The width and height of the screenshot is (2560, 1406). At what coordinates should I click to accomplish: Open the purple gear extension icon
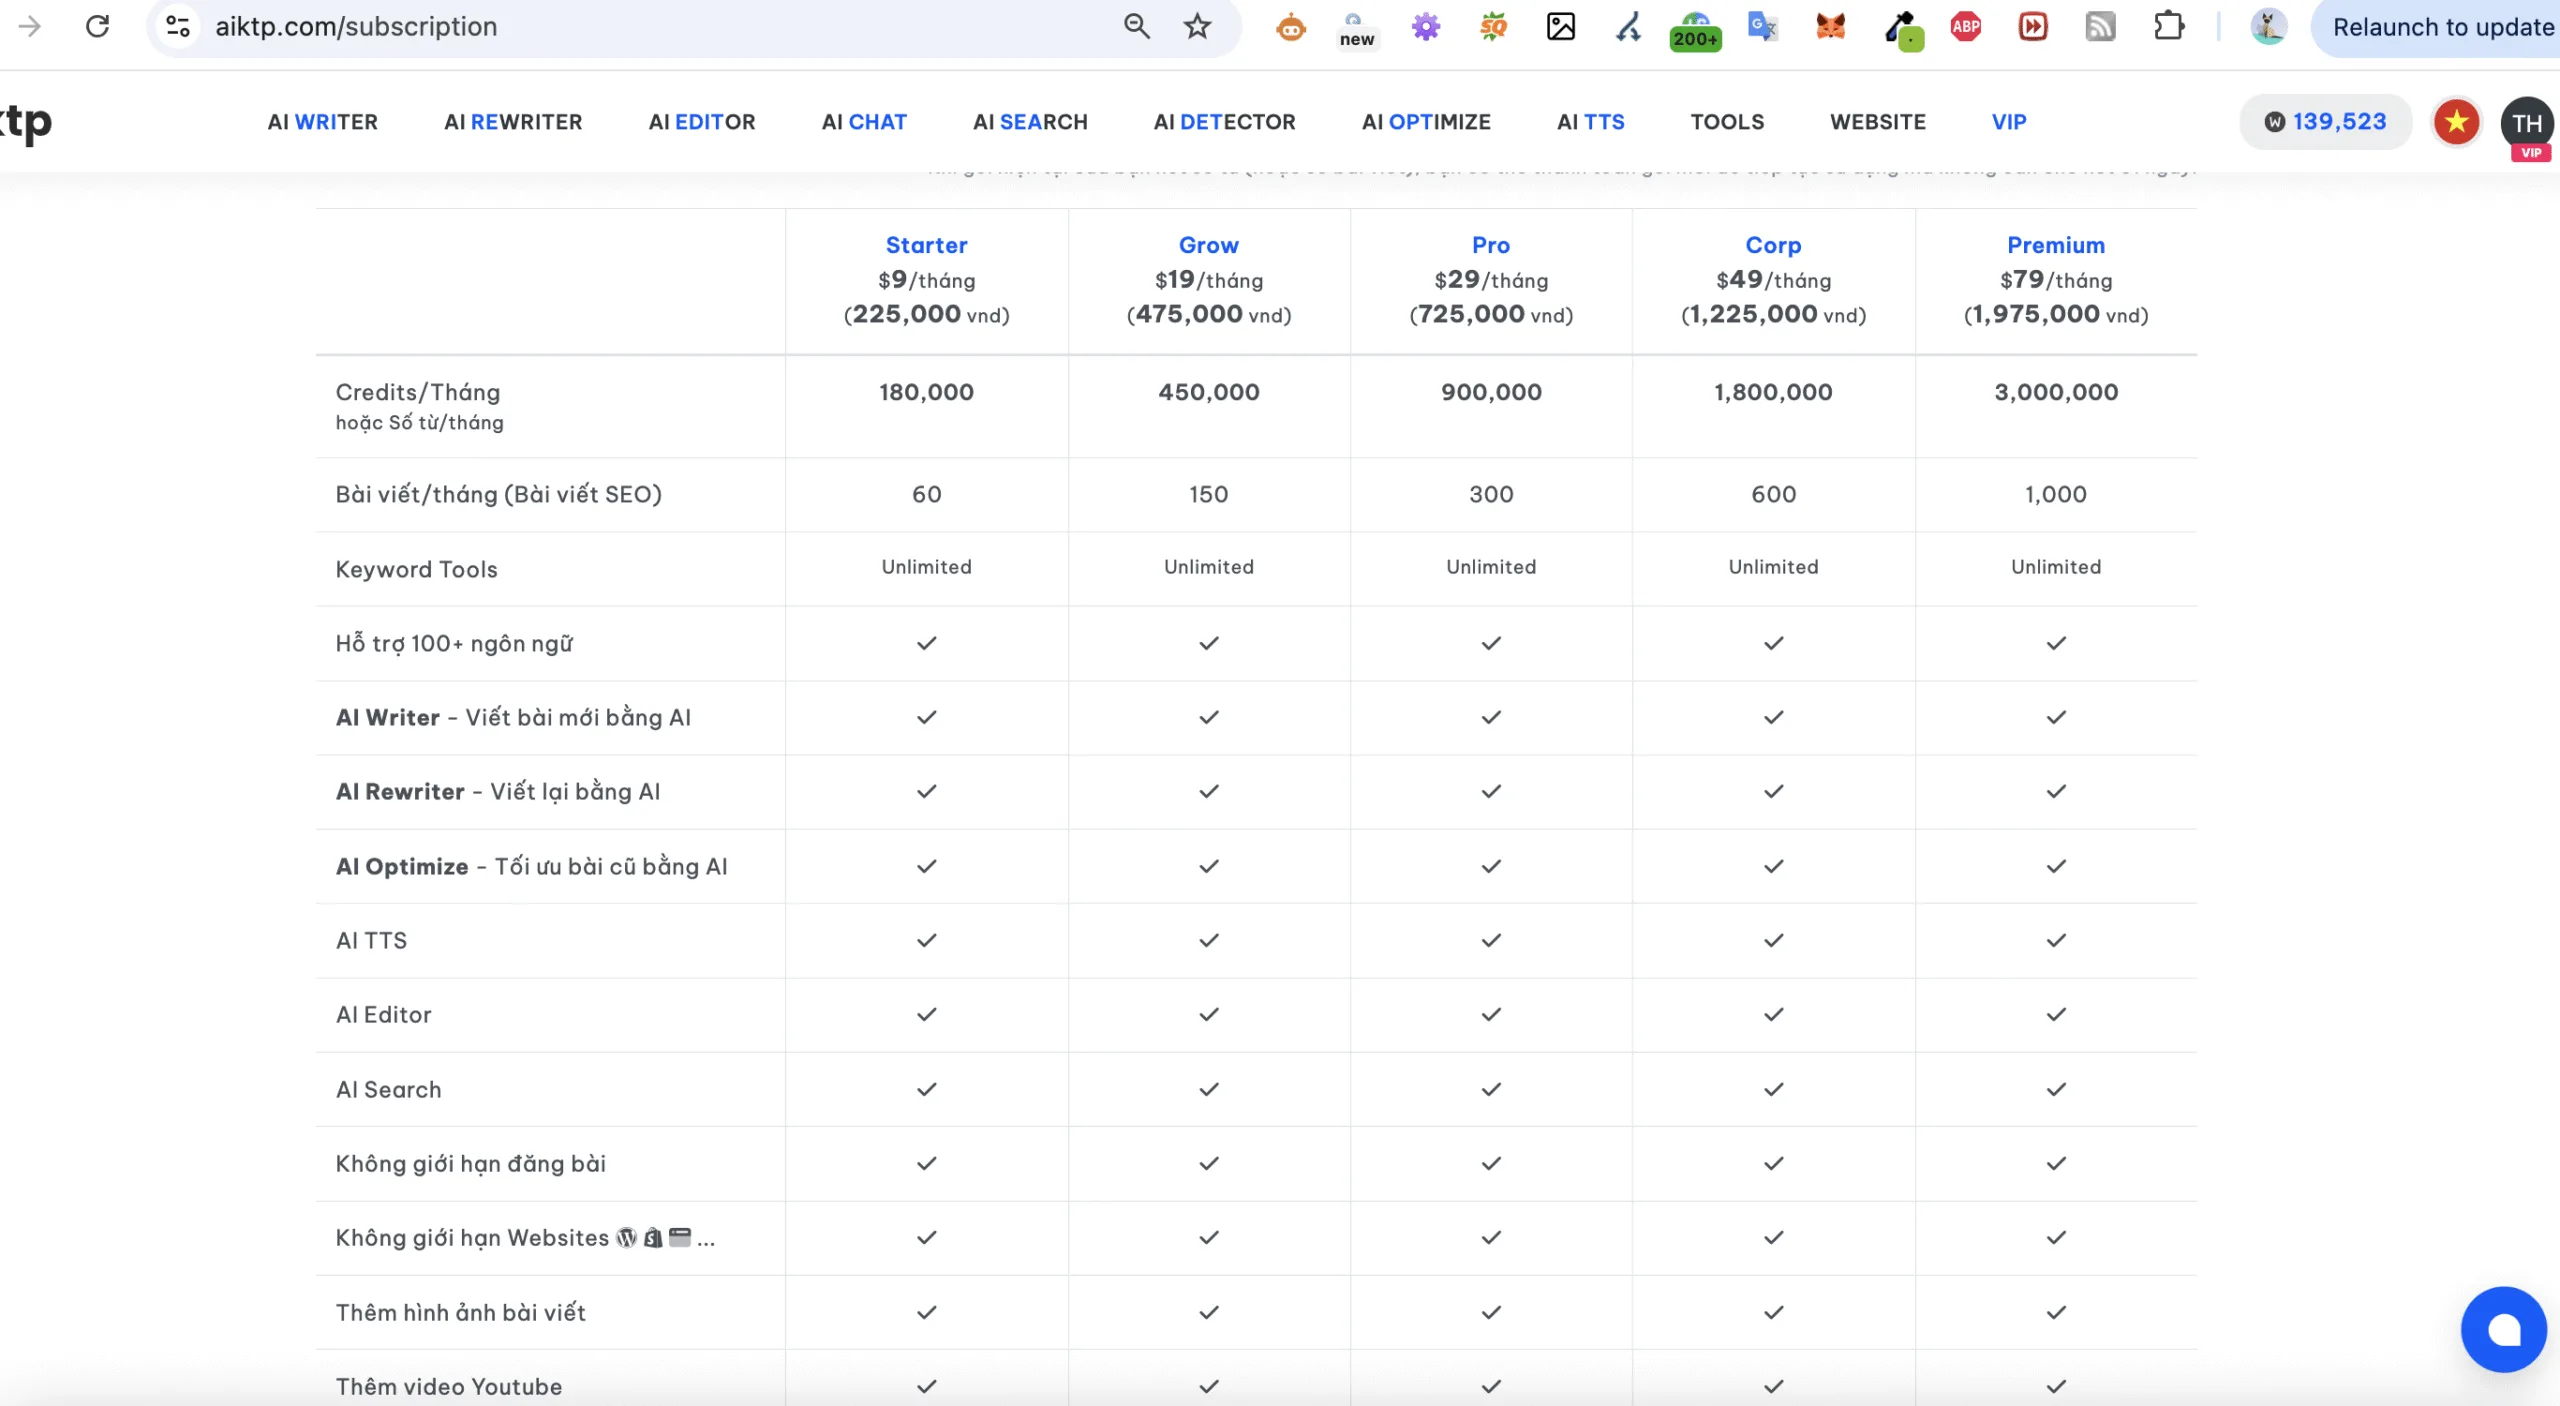coord(1426,26)
